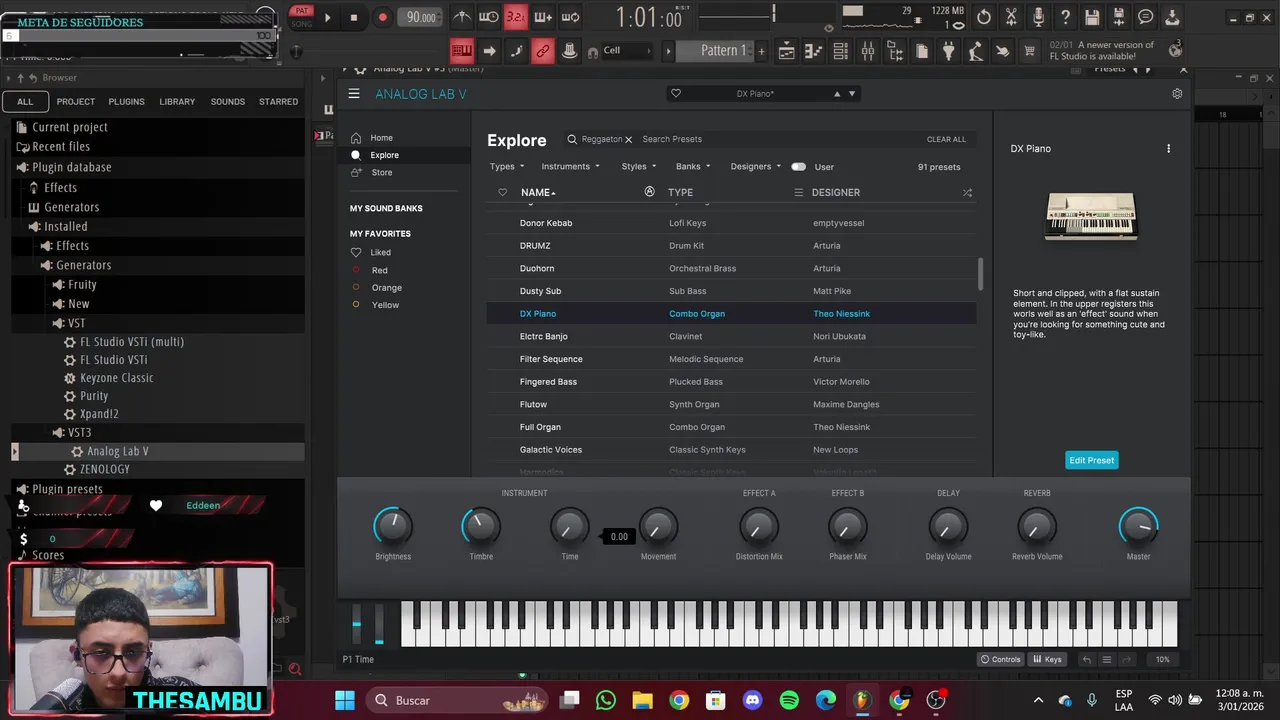
Task: Select next preset with down arrow
Action: tap(852, 94)
